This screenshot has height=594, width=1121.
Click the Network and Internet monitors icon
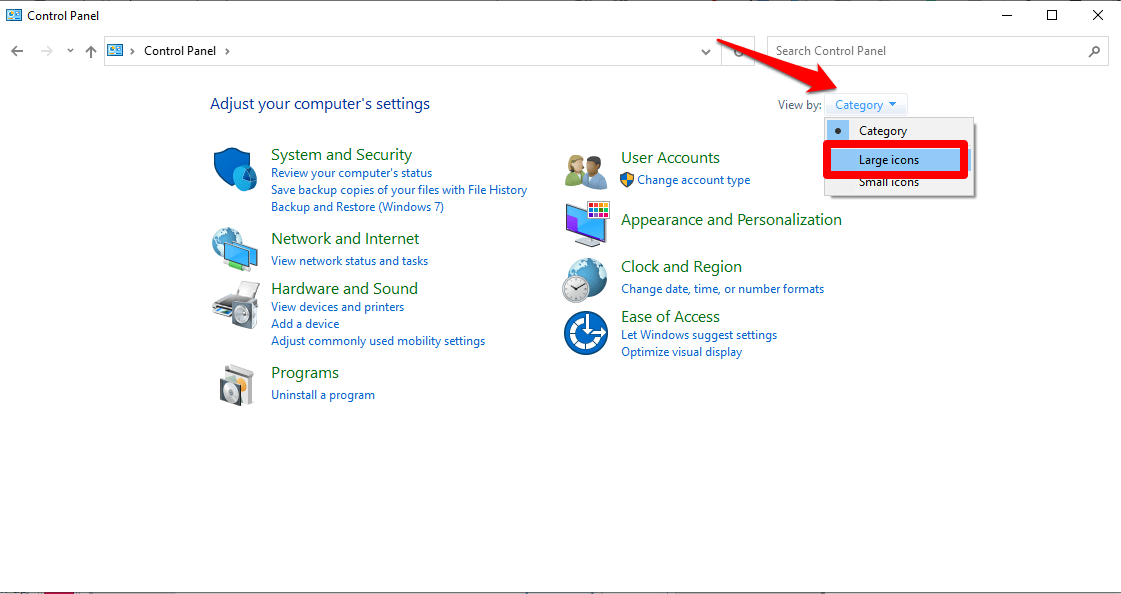coord(234,249)
